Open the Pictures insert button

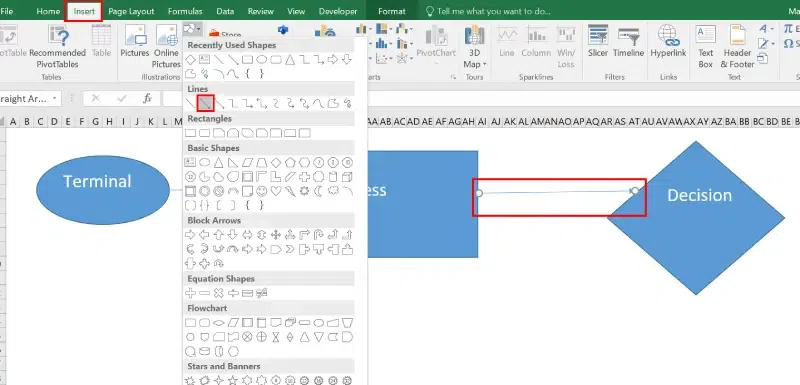135,41
